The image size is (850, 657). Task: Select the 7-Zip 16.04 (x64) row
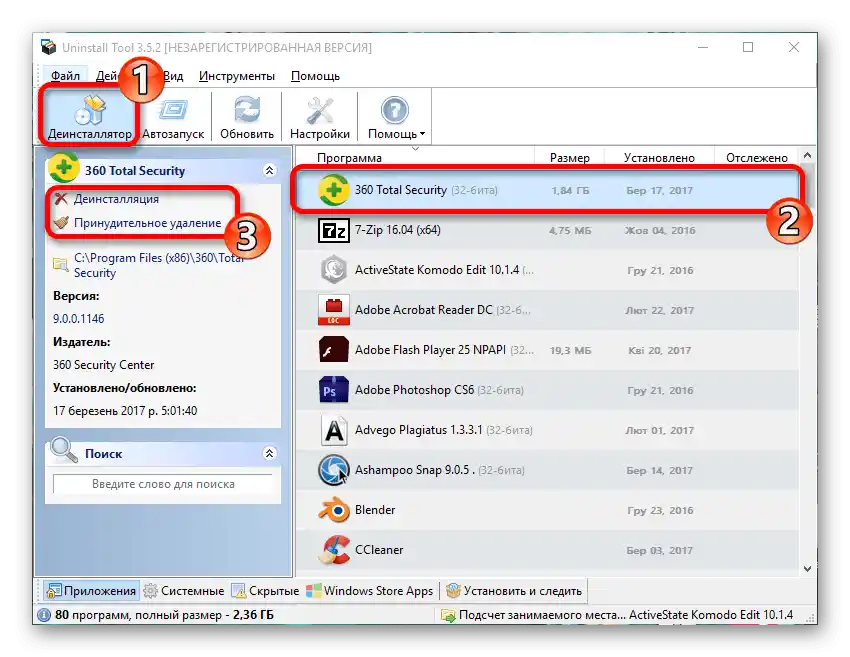point(547,230)
